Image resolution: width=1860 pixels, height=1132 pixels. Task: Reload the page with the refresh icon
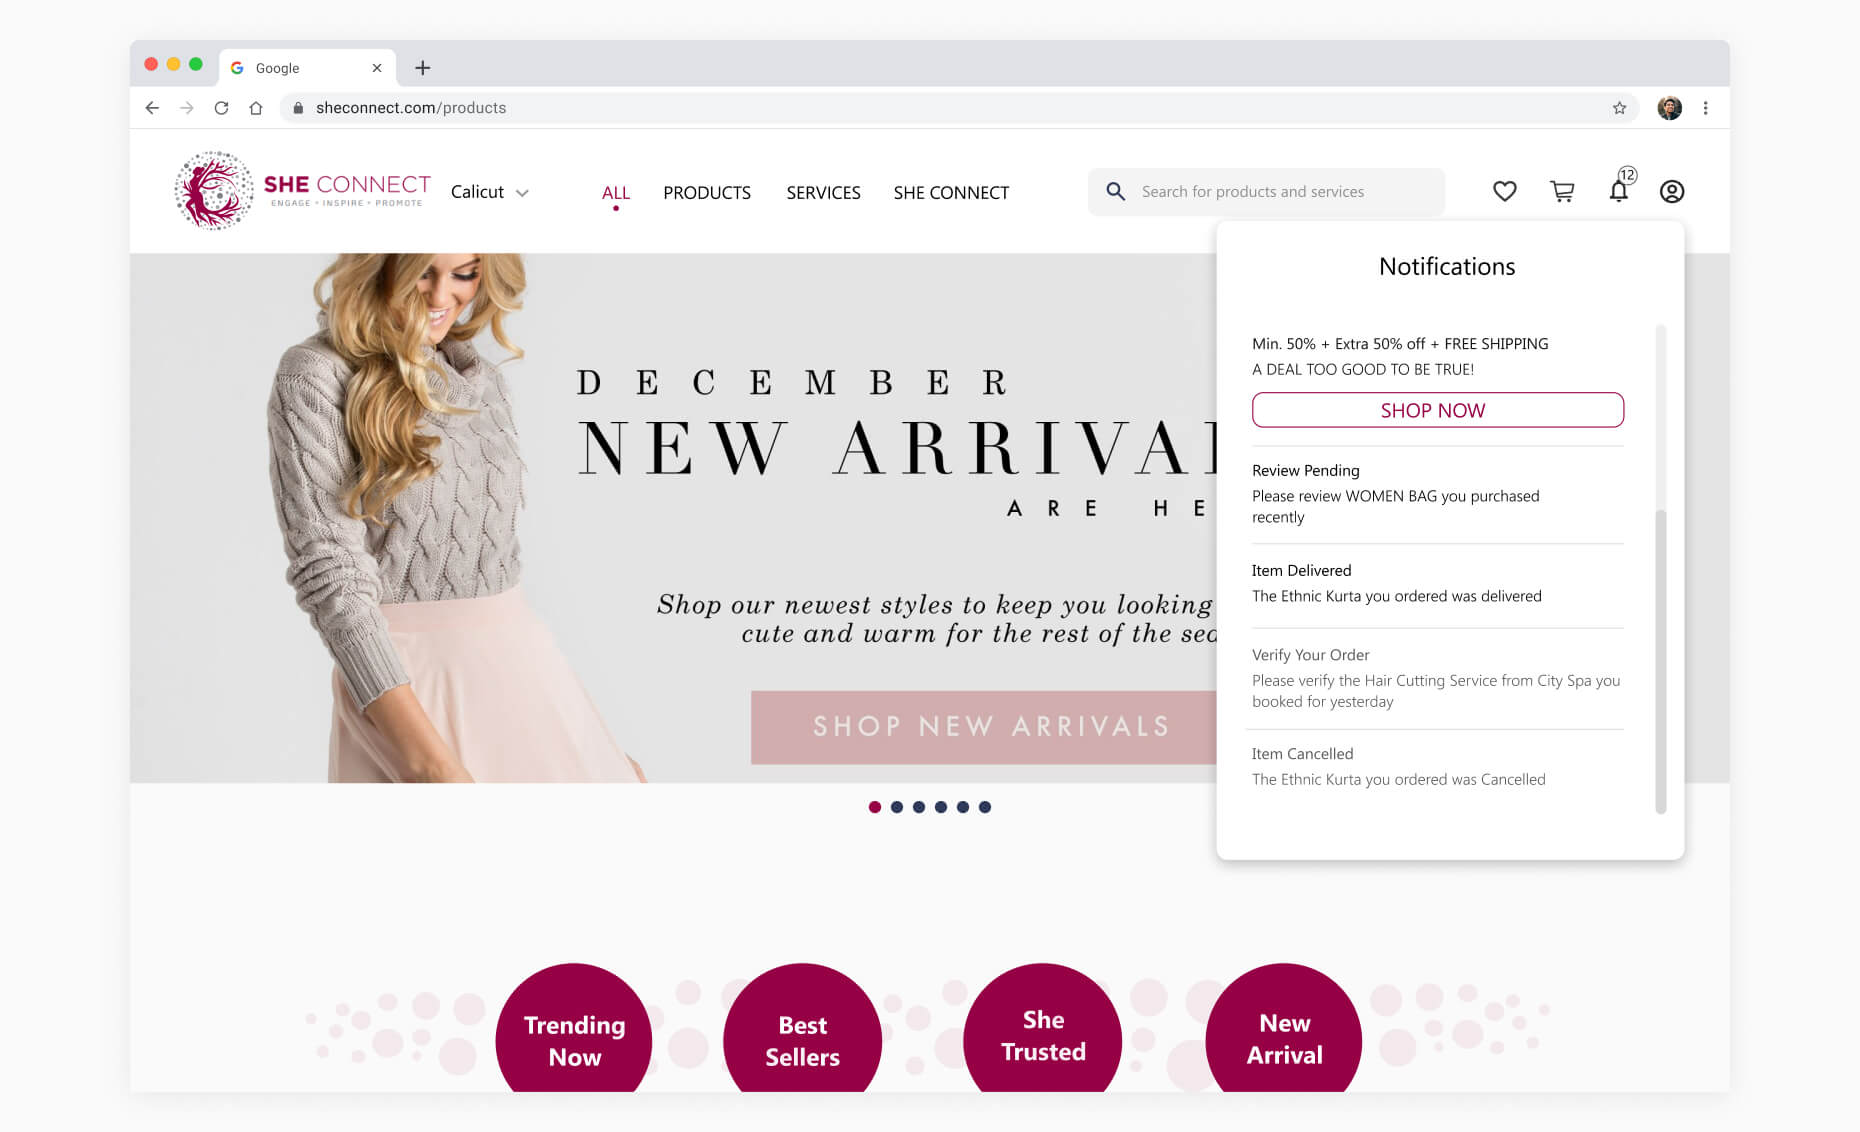222,107
